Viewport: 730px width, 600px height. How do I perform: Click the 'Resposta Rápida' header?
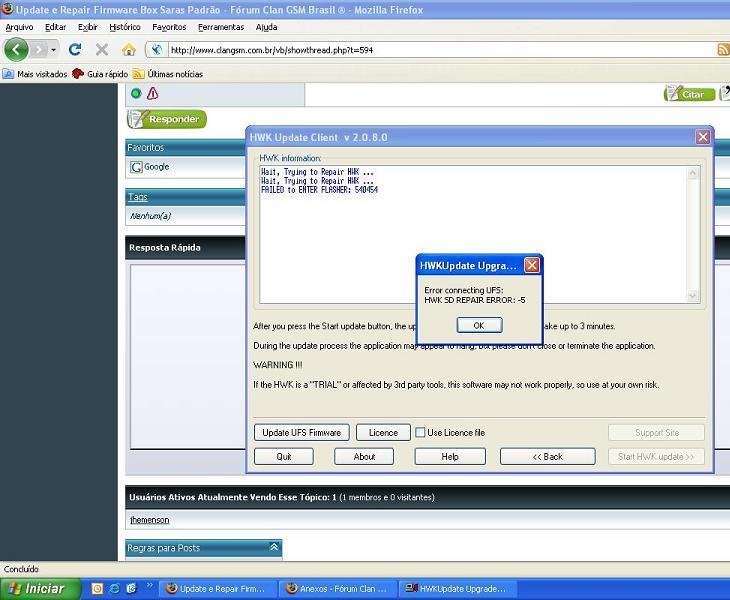pyautogui.click(x=165, y=248)
